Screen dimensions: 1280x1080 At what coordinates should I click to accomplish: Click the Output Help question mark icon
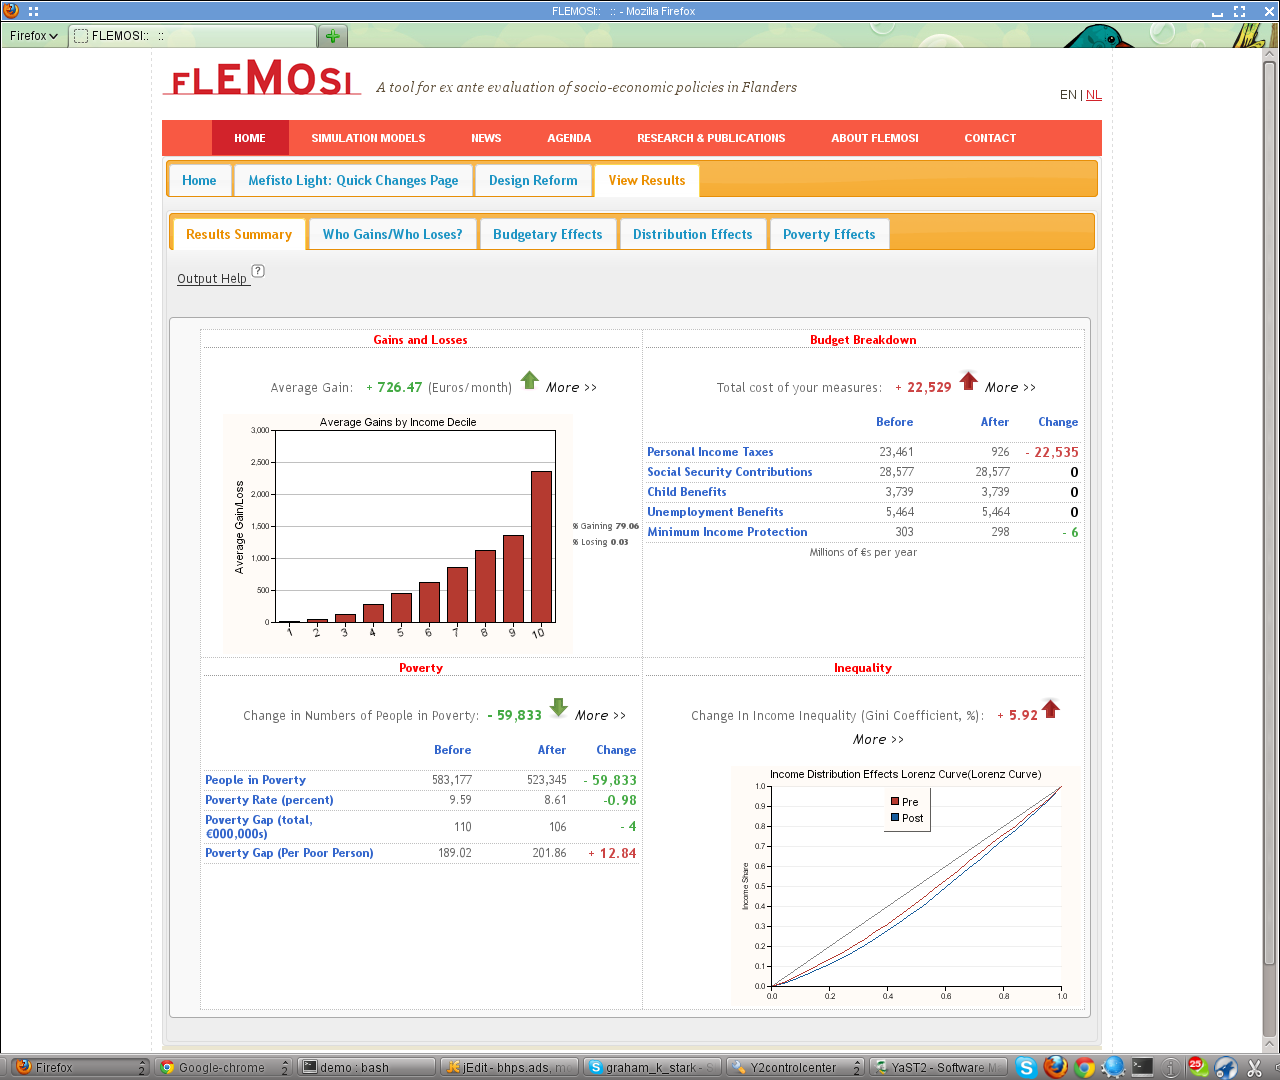(258, 271)
